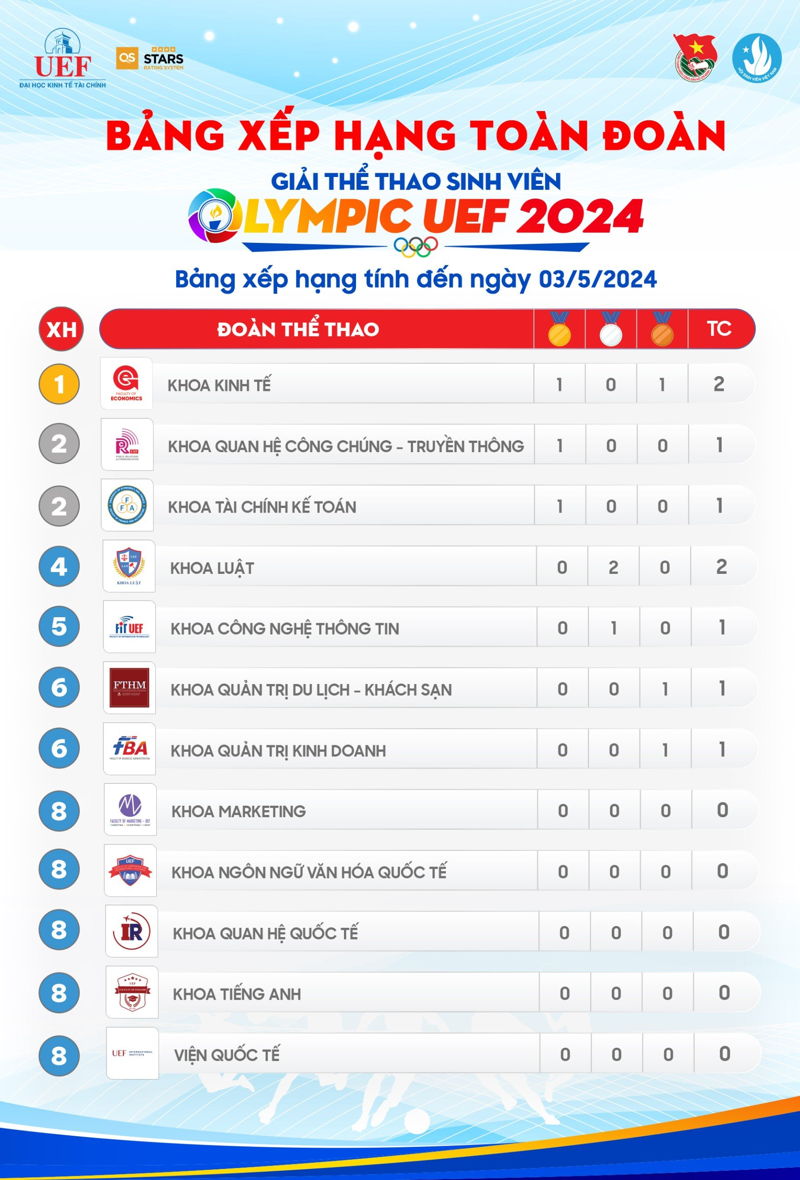
Task: Click the Khoa Luật shield logo
Action: point(129,567)
